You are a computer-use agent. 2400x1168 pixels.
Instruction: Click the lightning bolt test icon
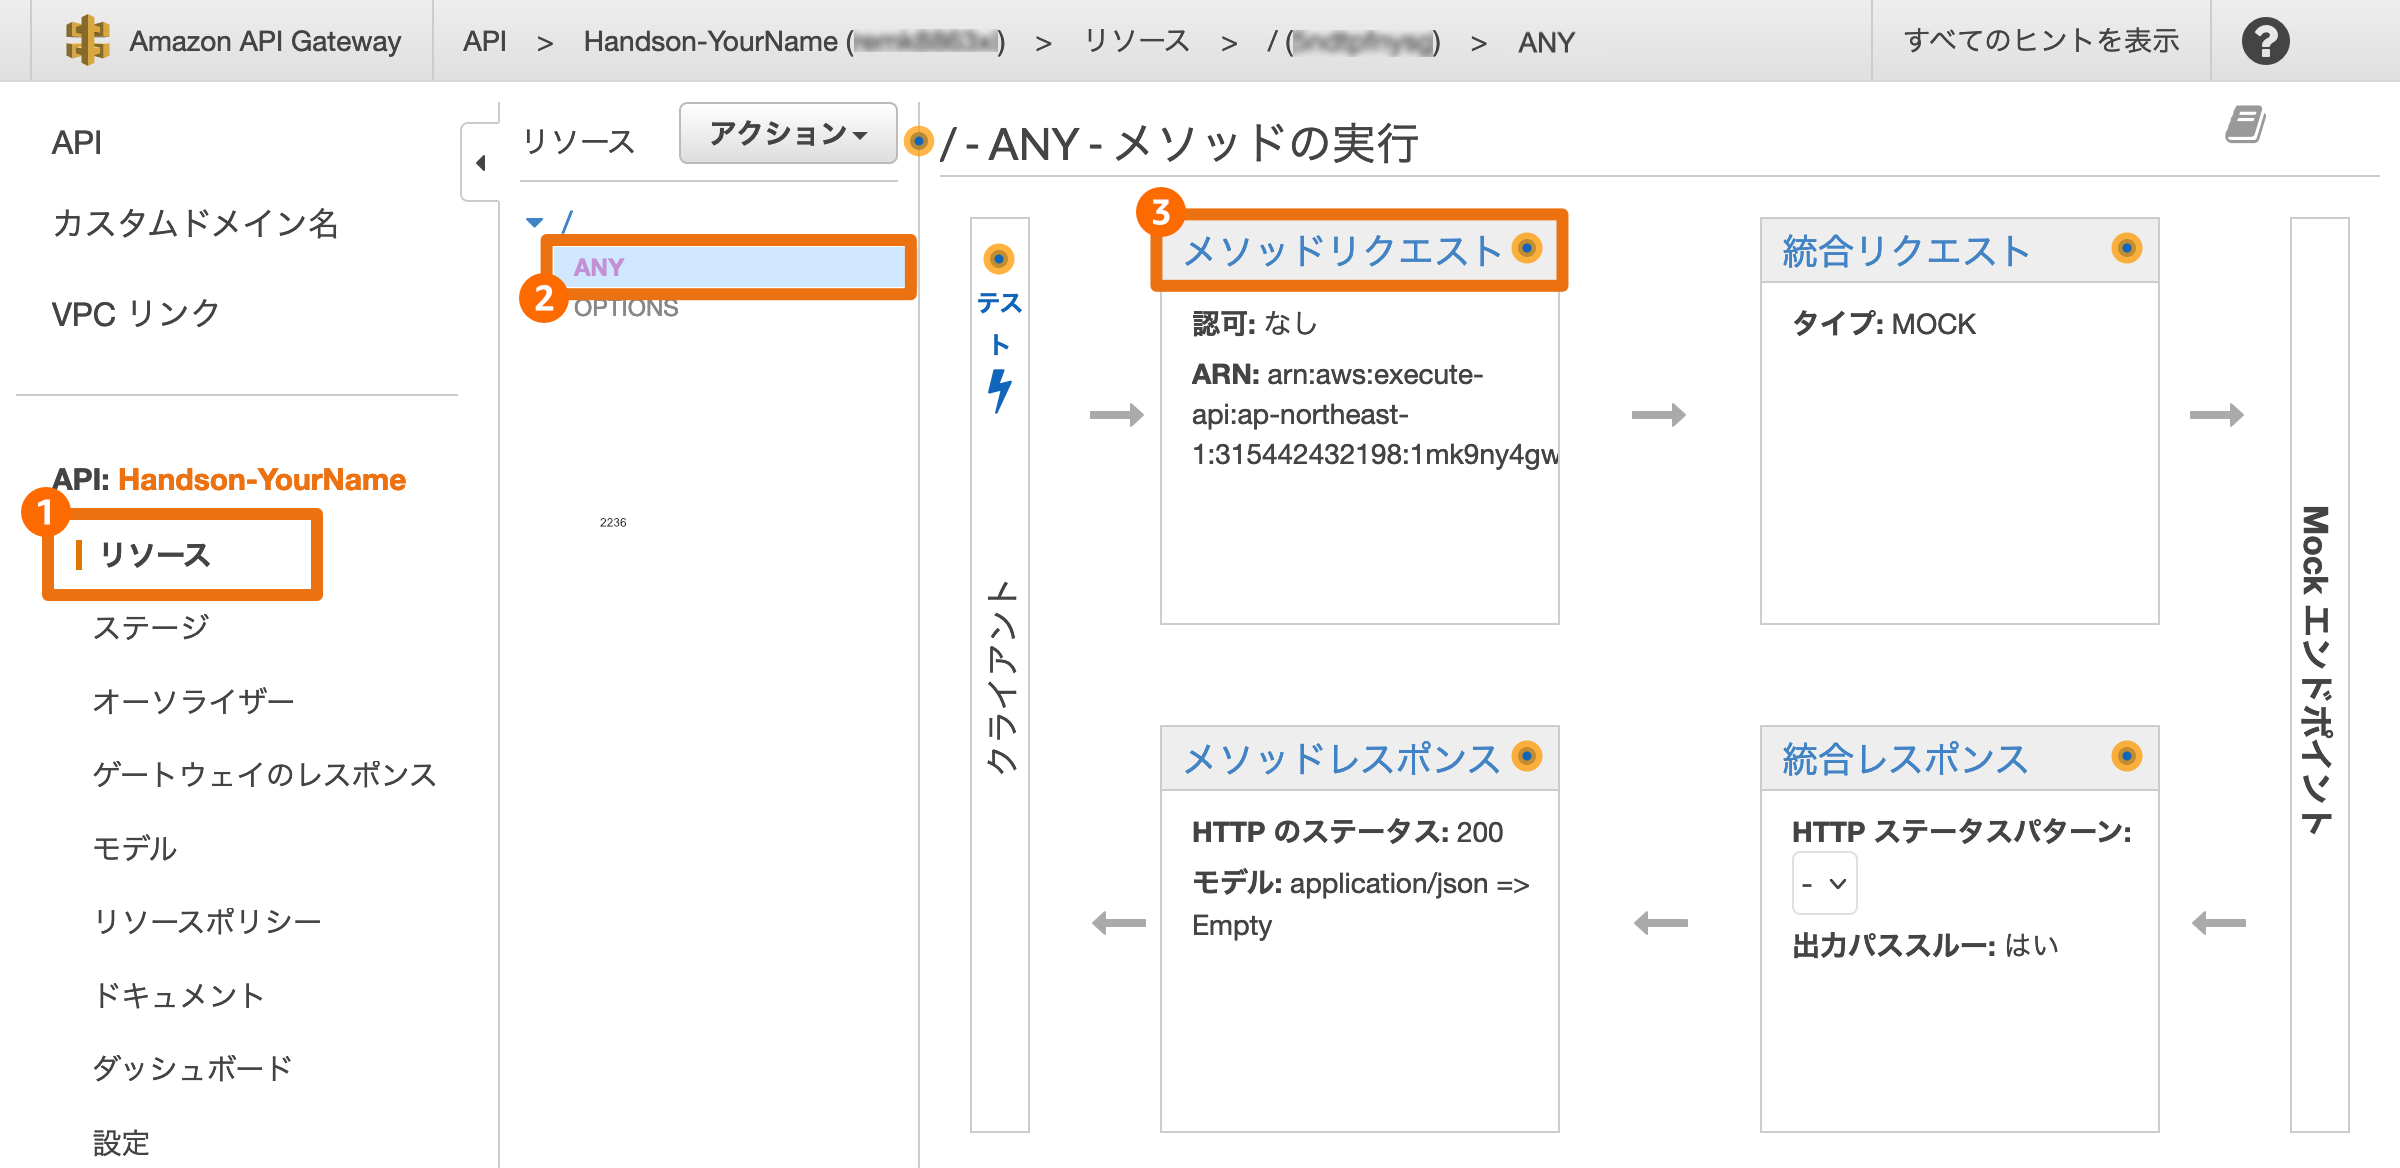point(999,391)
